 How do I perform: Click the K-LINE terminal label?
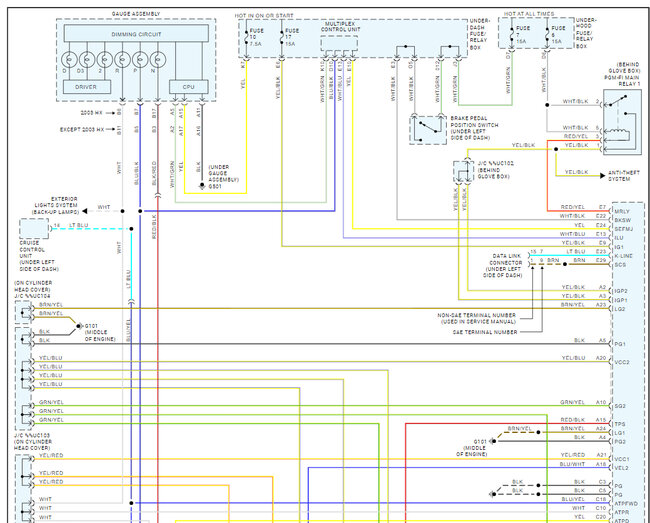point(623,256)
